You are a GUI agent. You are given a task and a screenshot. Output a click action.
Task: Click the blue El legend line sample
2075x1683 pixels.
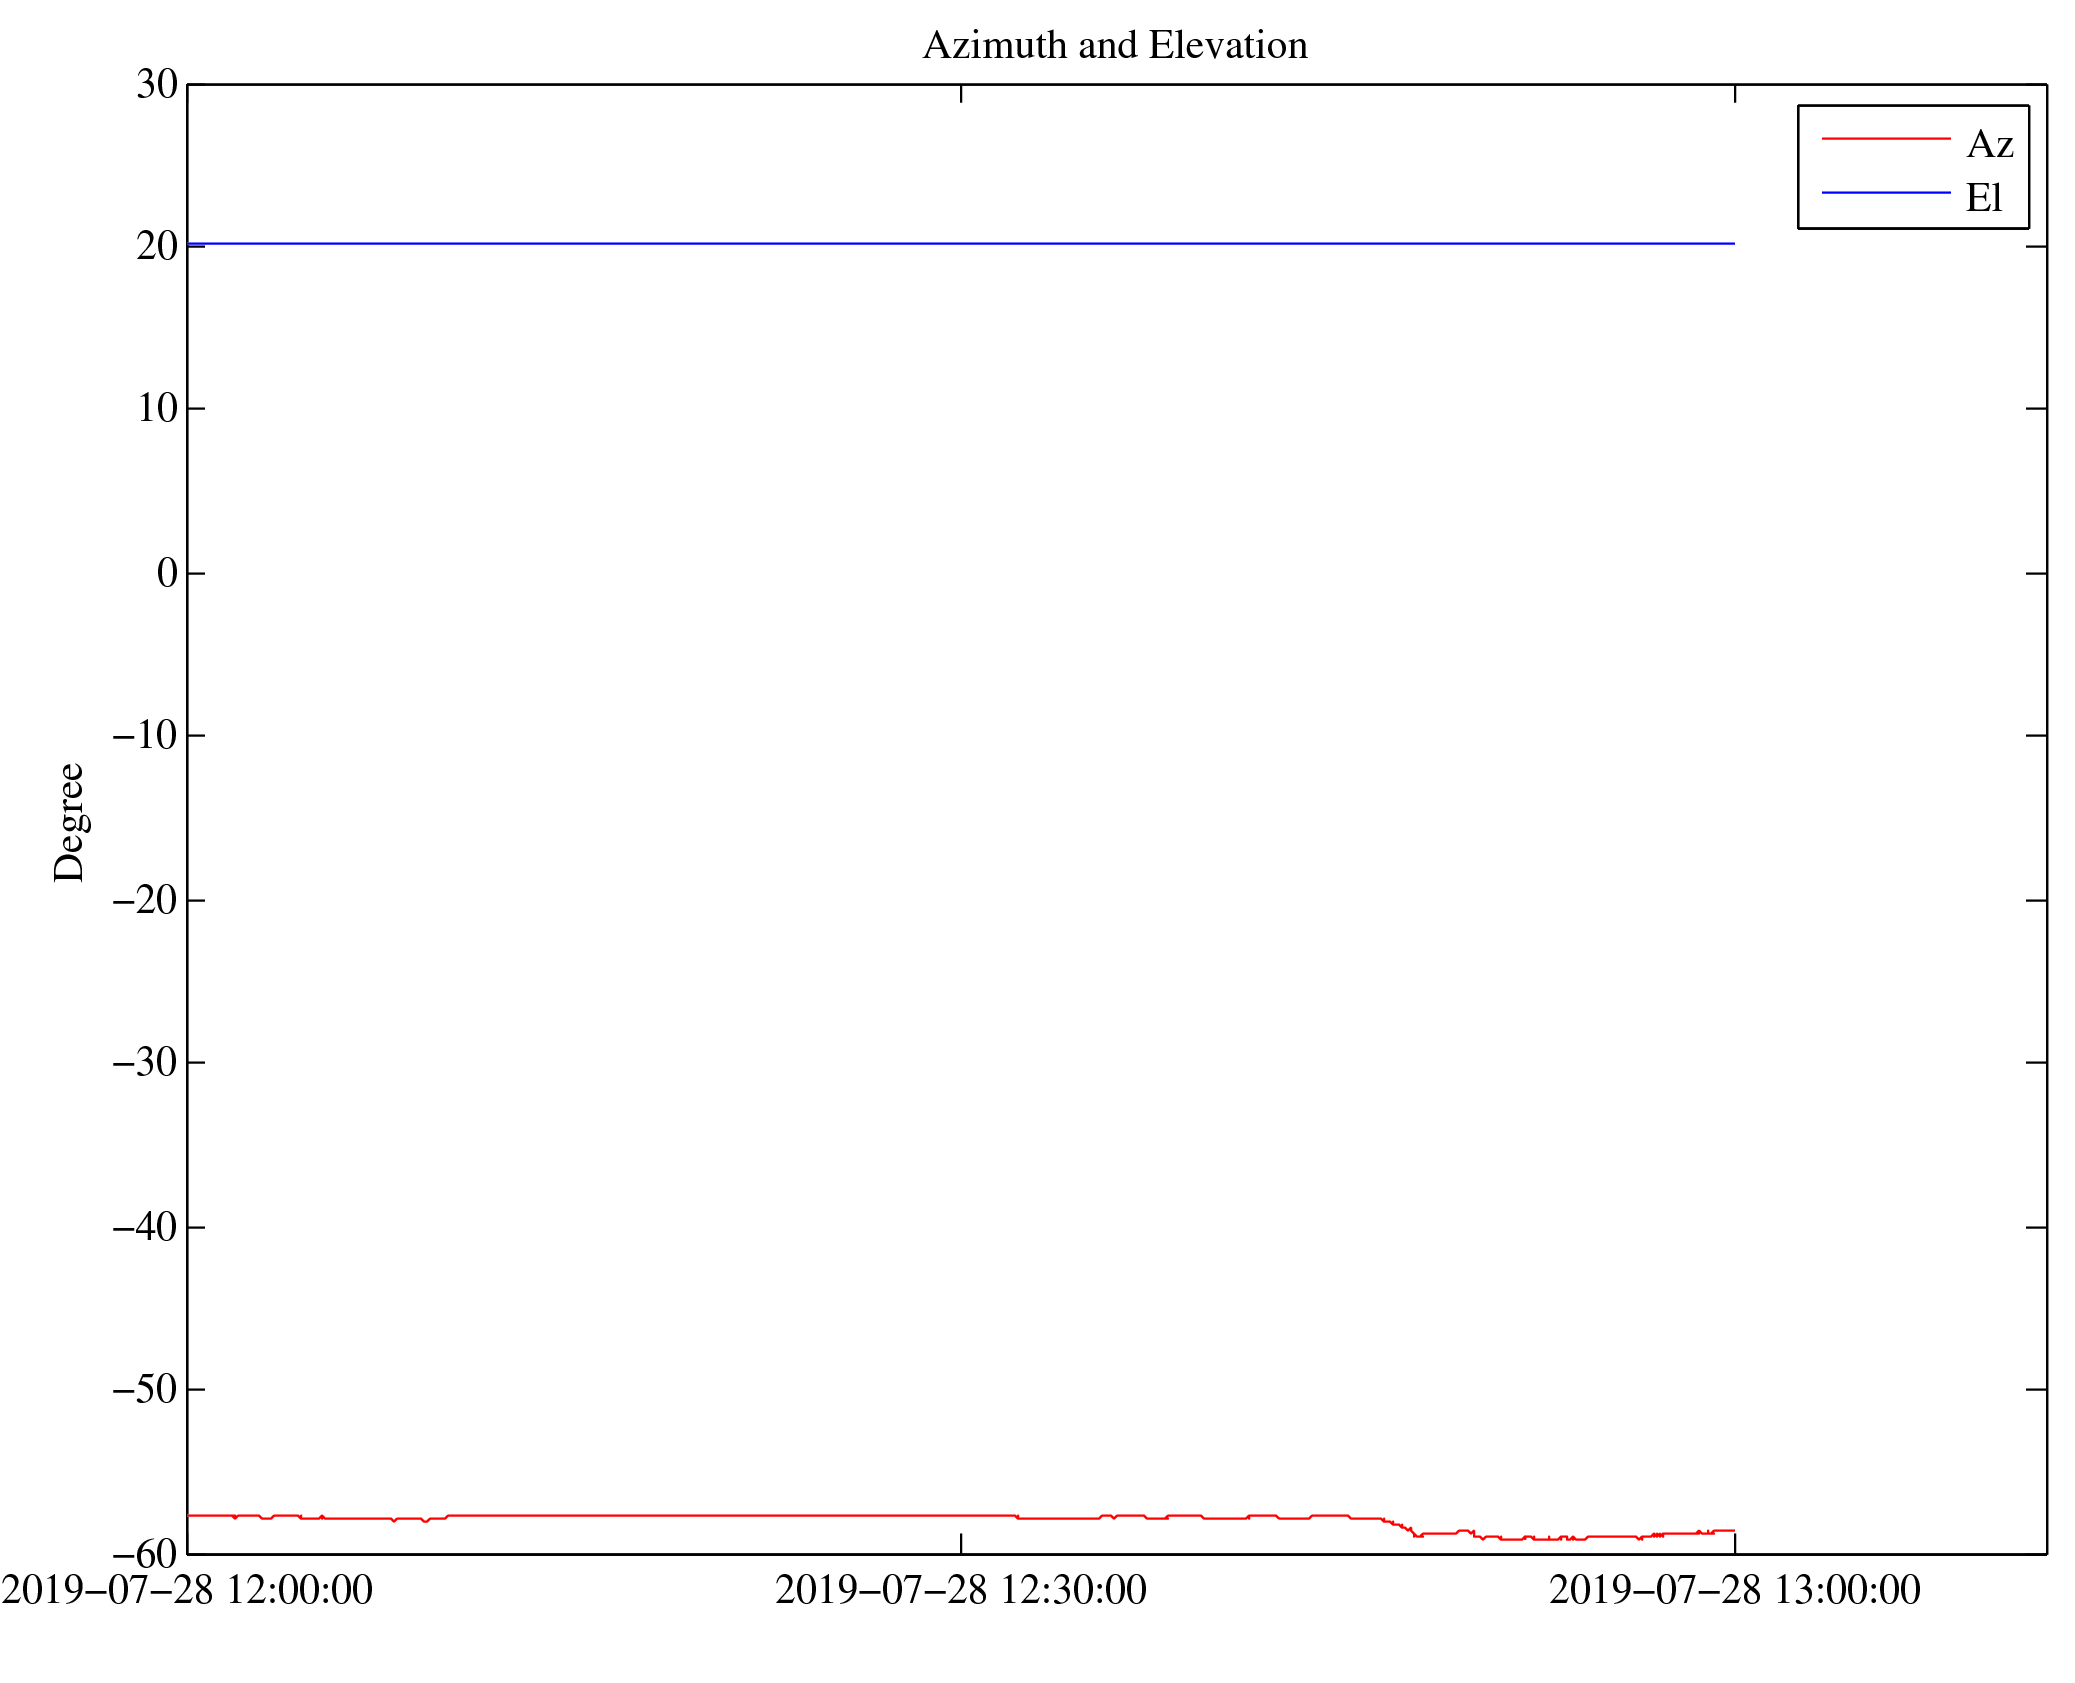[x=1885, y=192]
